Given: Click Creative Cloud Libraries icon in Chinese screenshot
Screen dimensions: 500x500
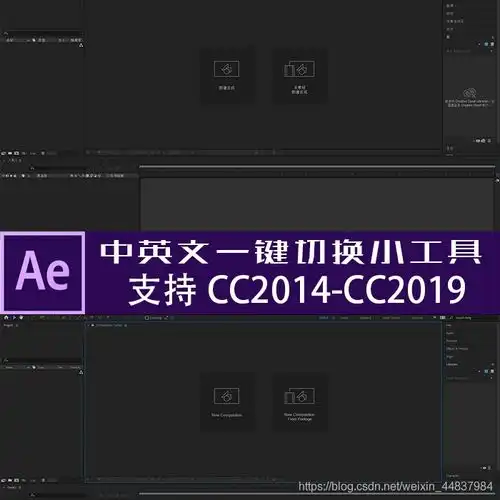Looking at the screenshot, I should 469,93.
